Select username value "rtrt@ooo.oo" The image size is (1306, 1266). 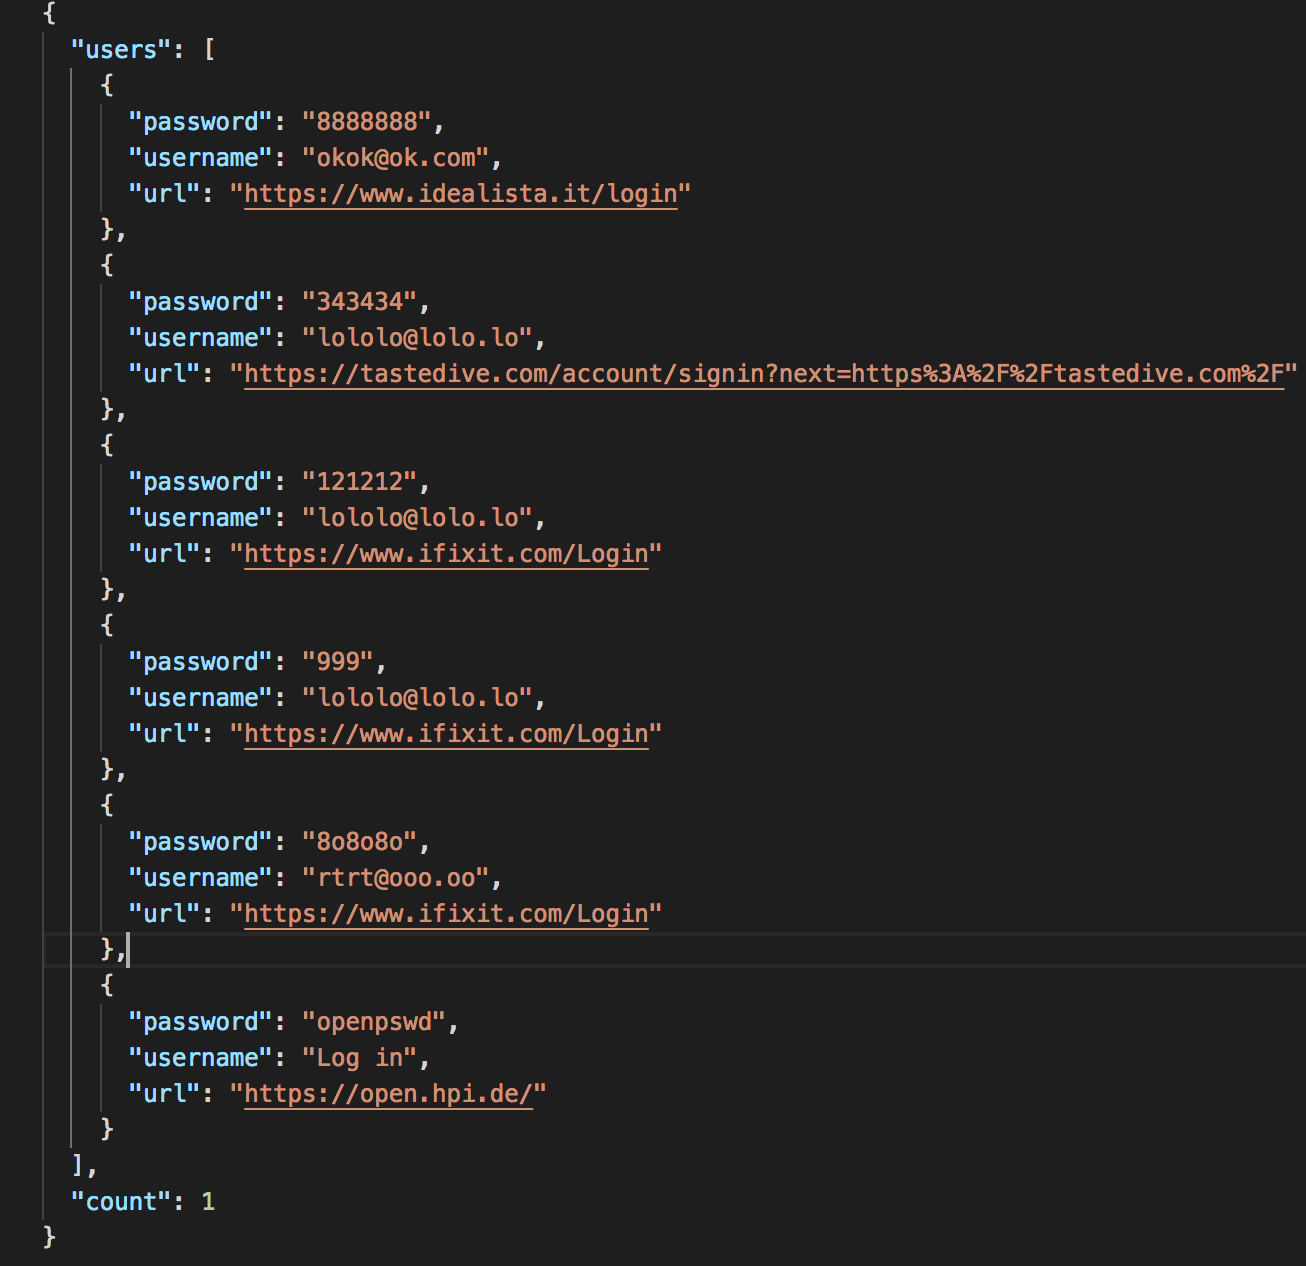tap(396, 877)
